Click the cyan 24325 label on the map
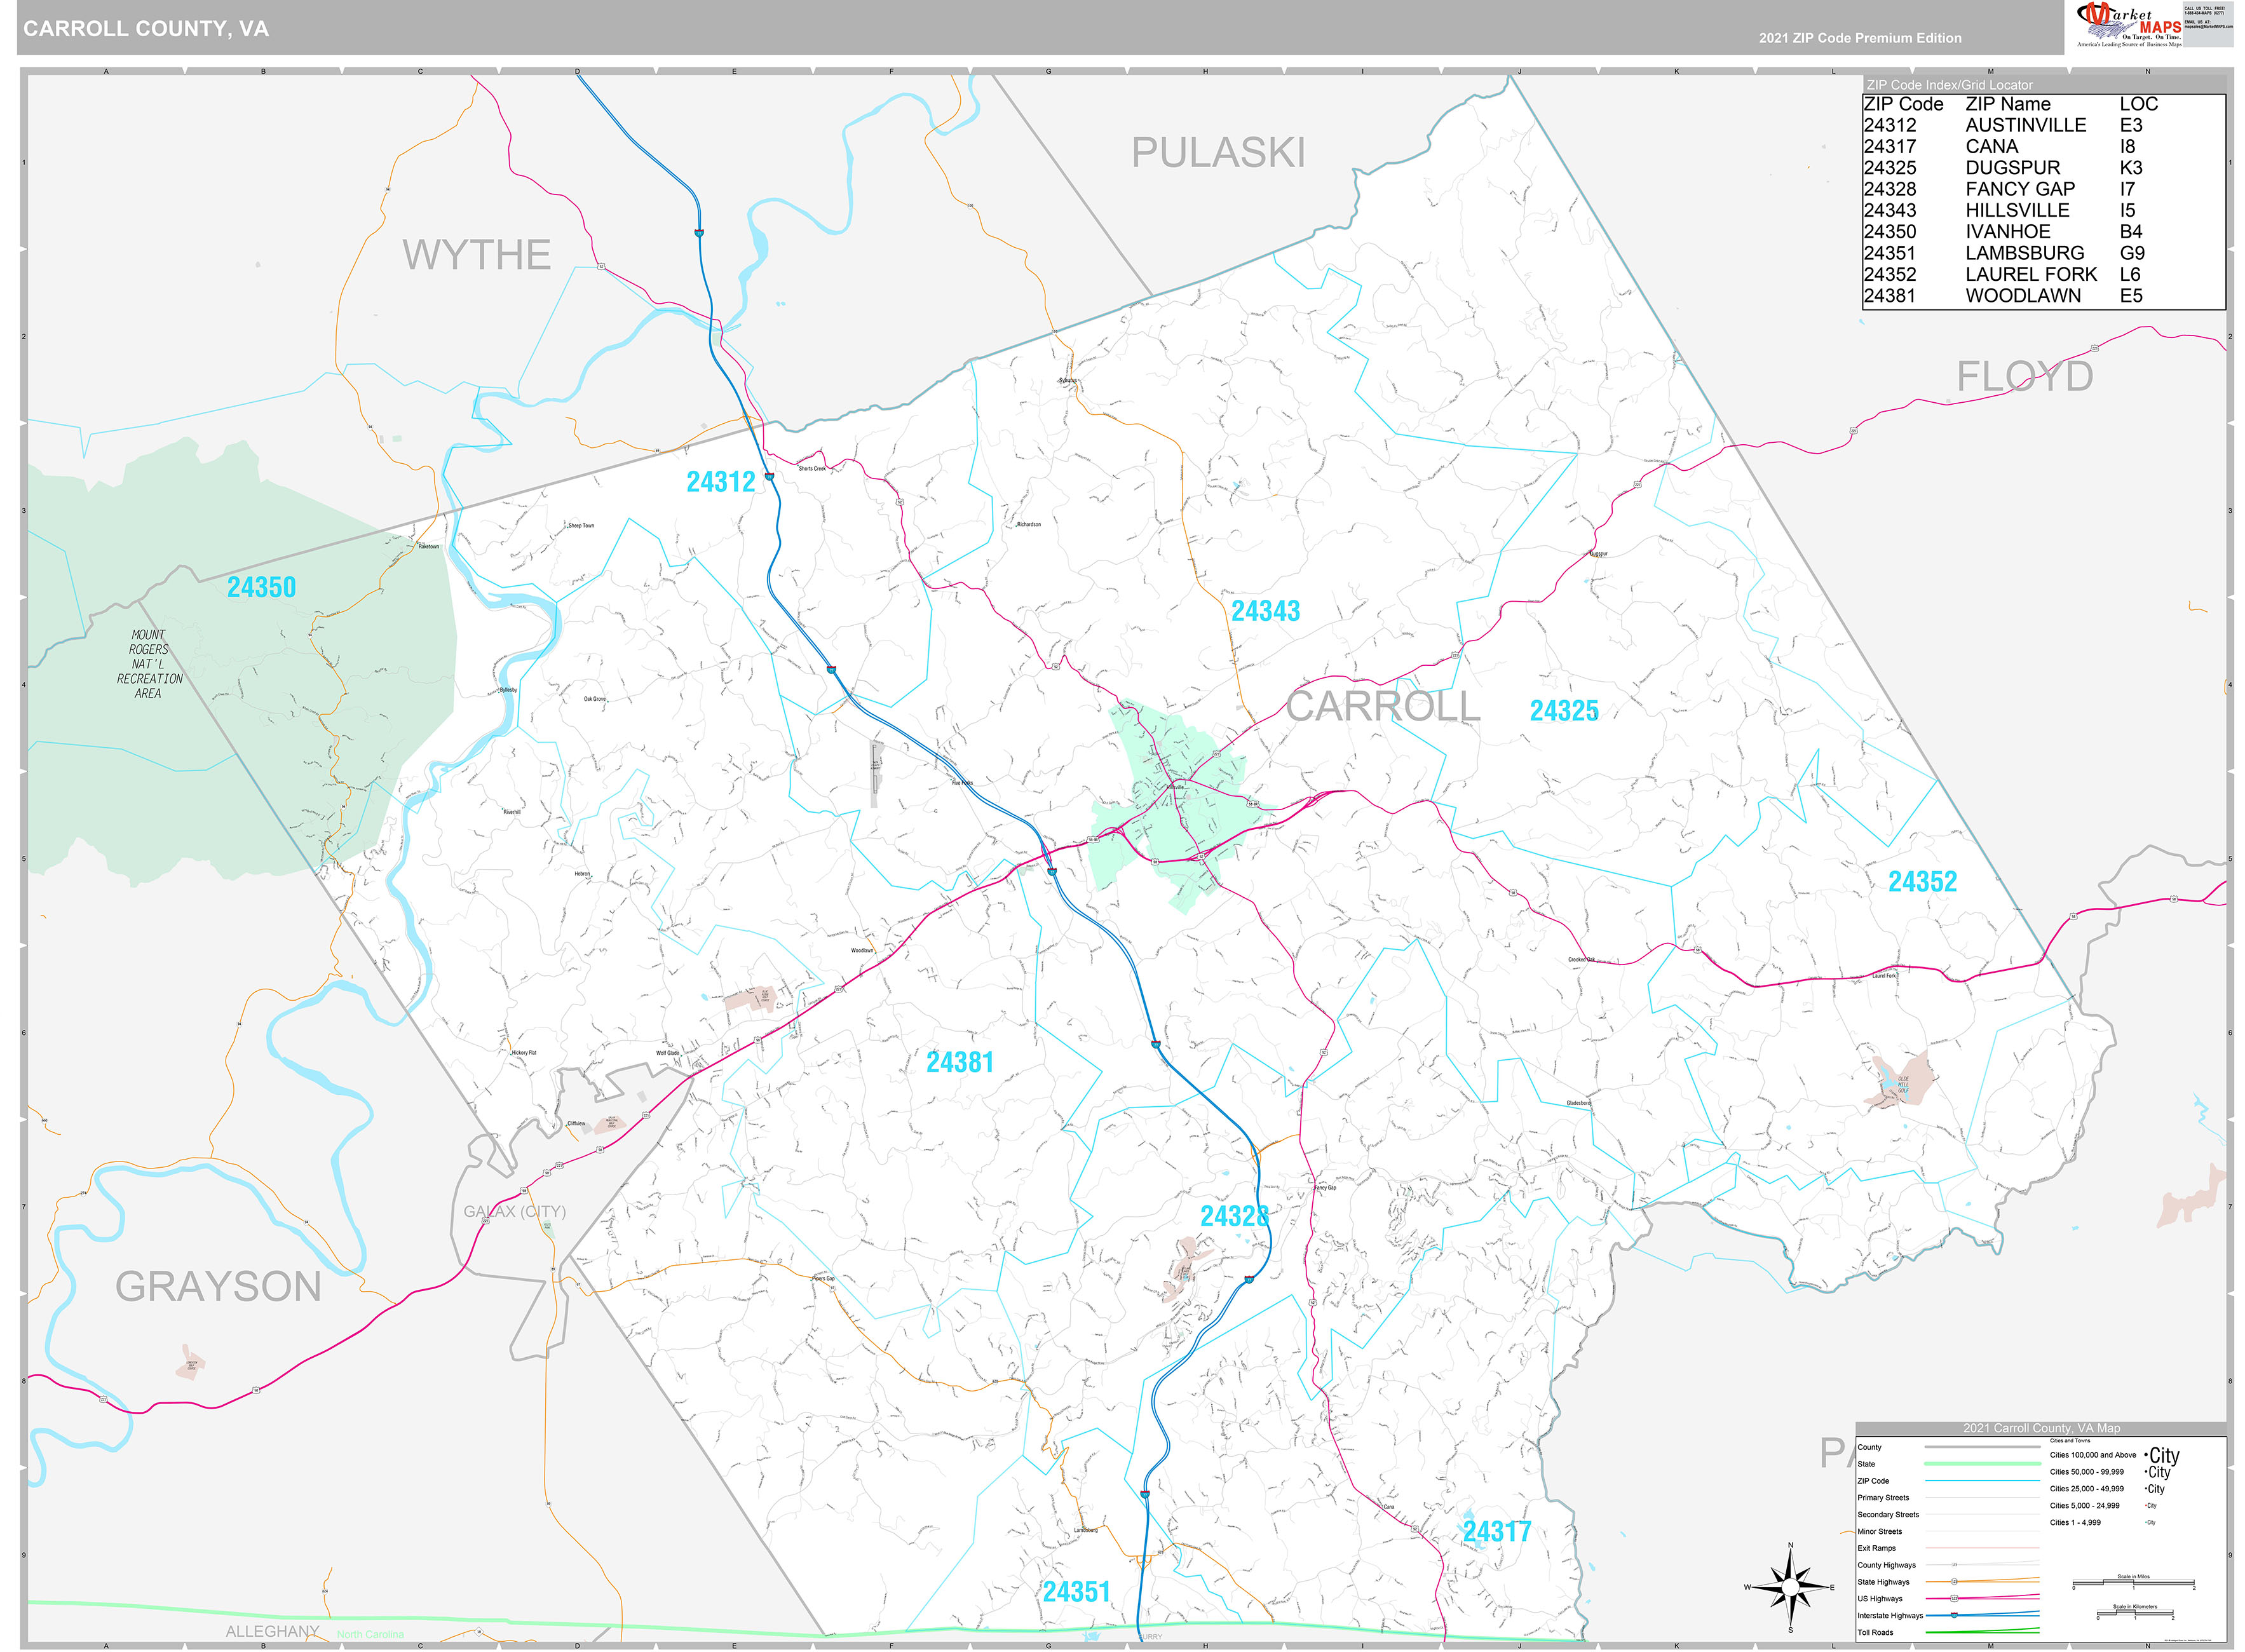Viewport: 2245px width, 1652px height. (1564, 711)
